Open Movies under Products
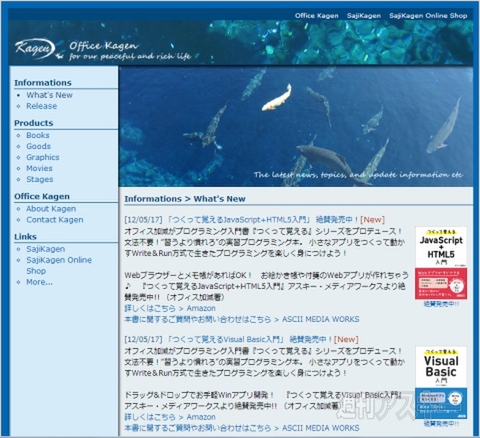The image size is (480, 438). (39, 168)
